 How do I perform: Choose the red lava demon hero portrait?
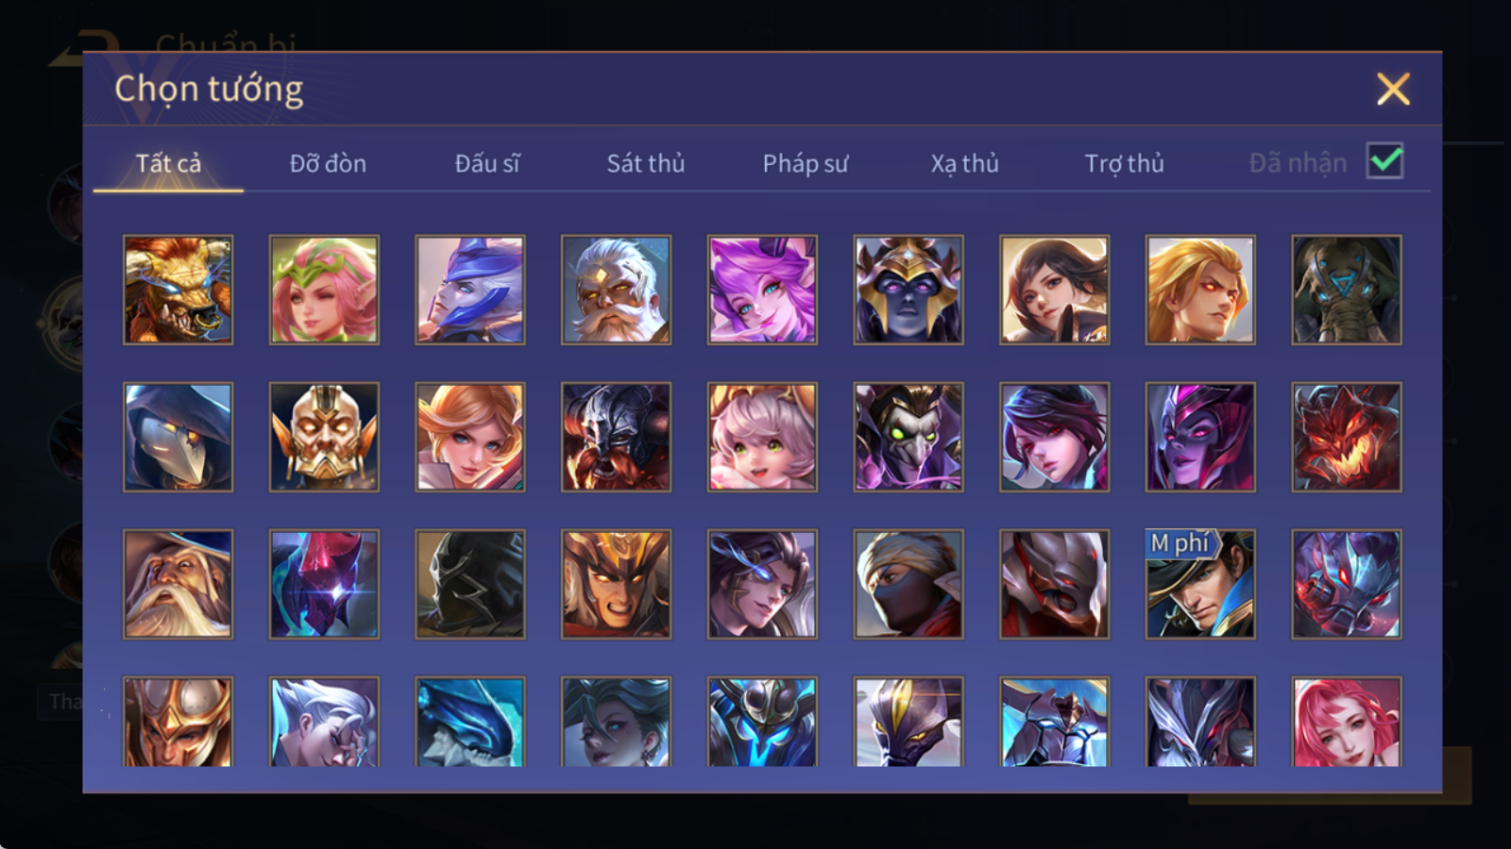(x=1346, y=437)
